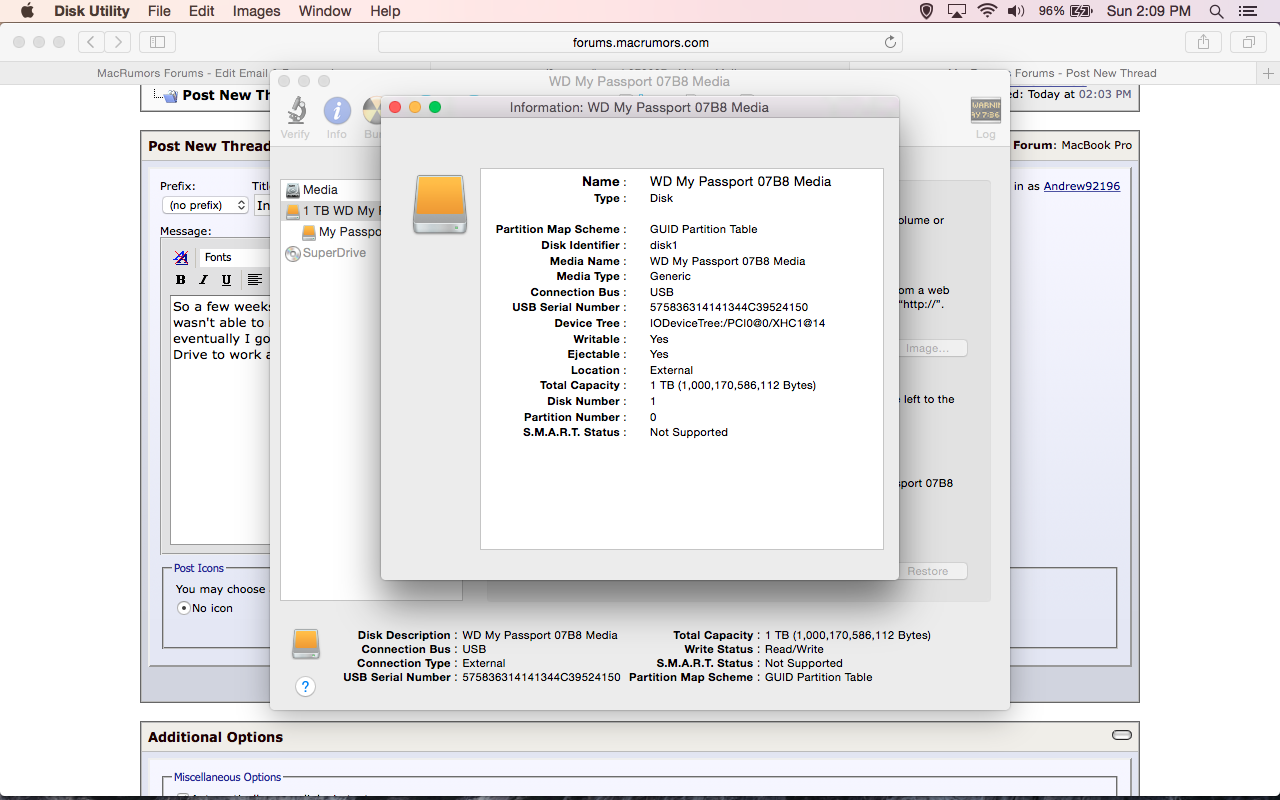The width and height of the screenshot is (1280, 800).
Task: Open Safari's Share button
Action: (x=1204, y=42)
